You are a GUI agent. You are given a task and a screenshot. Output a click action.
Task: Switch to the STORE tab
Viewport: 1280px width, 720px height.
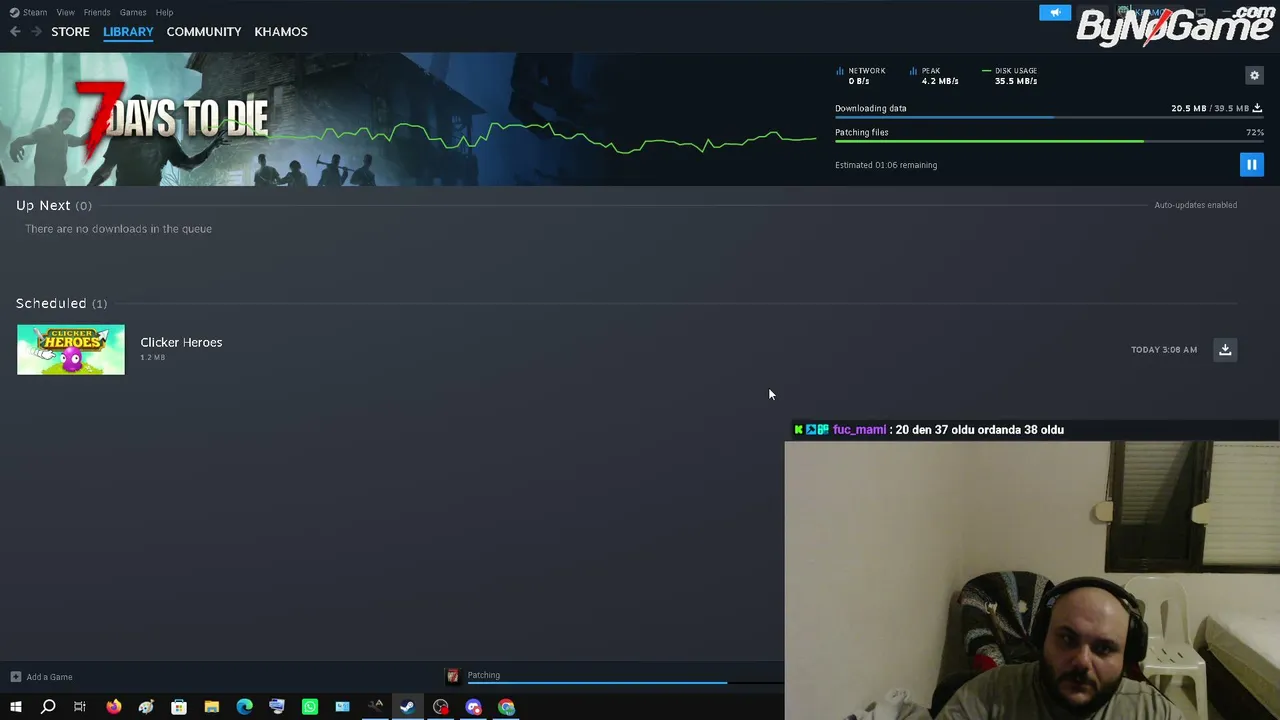click(x=70, y=32)
